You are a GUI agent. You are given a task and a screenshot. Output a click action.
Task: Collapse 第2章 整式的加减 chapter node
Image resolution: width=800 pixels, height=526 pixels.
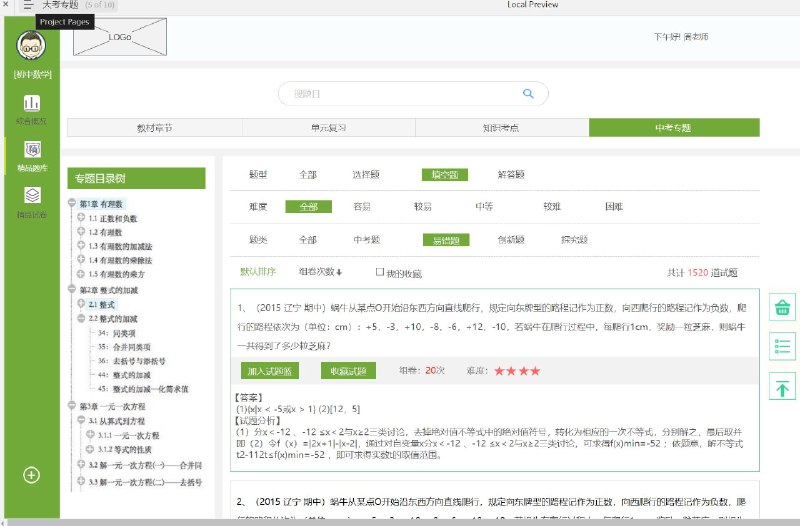tap(72, 289)
